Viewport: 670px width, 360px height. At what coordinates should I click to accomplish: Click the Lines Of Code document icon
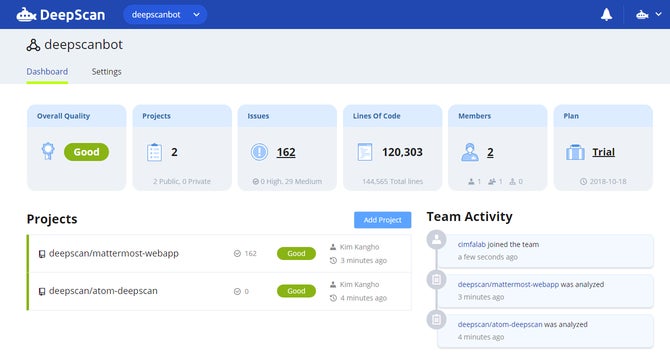tap(365, 152)
